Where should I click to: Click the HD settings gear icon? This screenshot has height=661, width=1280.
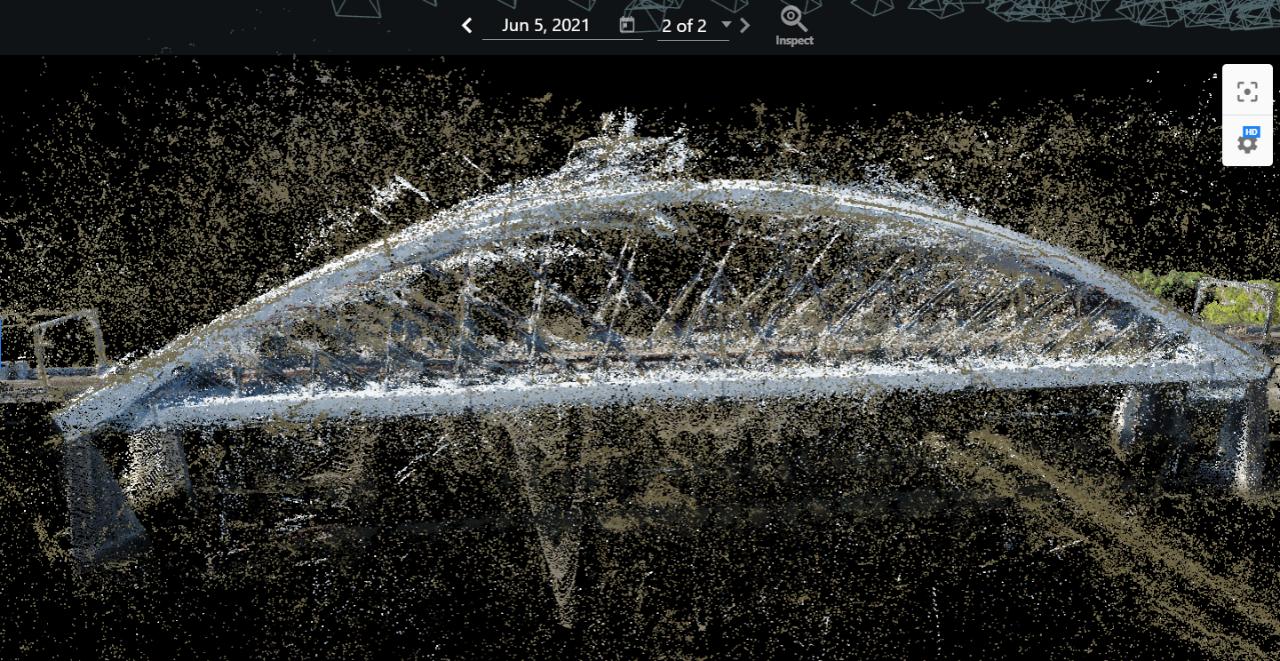(1247, 143)
